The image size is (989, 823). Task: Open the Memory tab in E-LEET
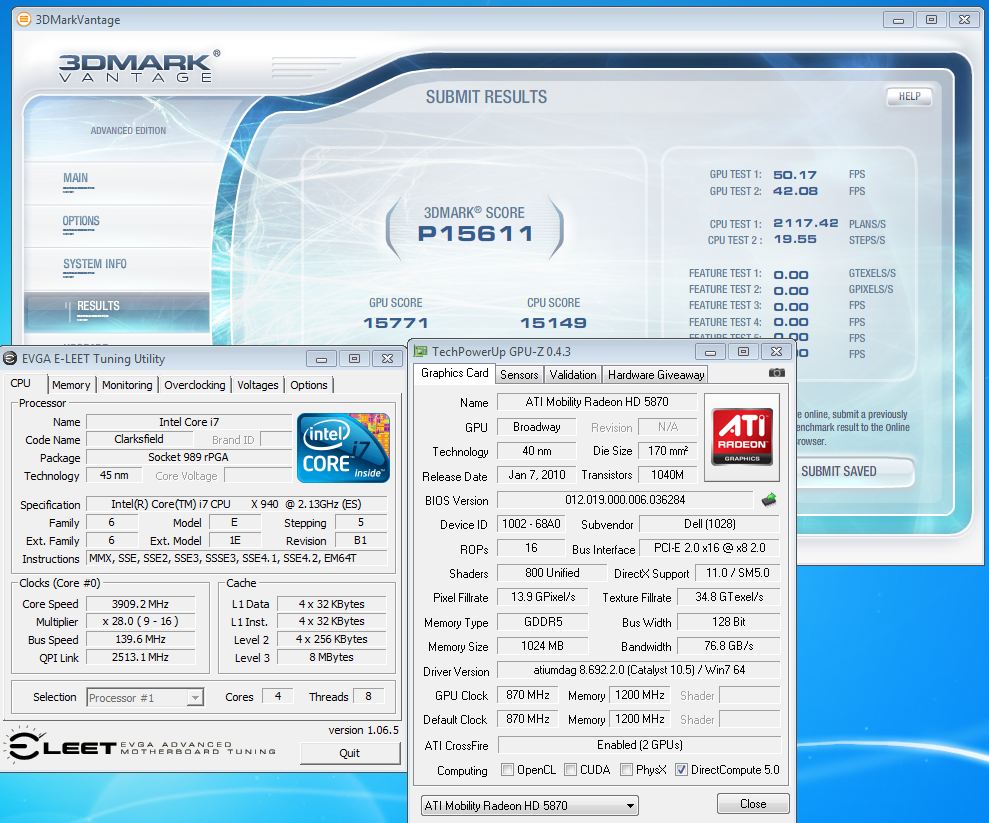pos(71,385)
